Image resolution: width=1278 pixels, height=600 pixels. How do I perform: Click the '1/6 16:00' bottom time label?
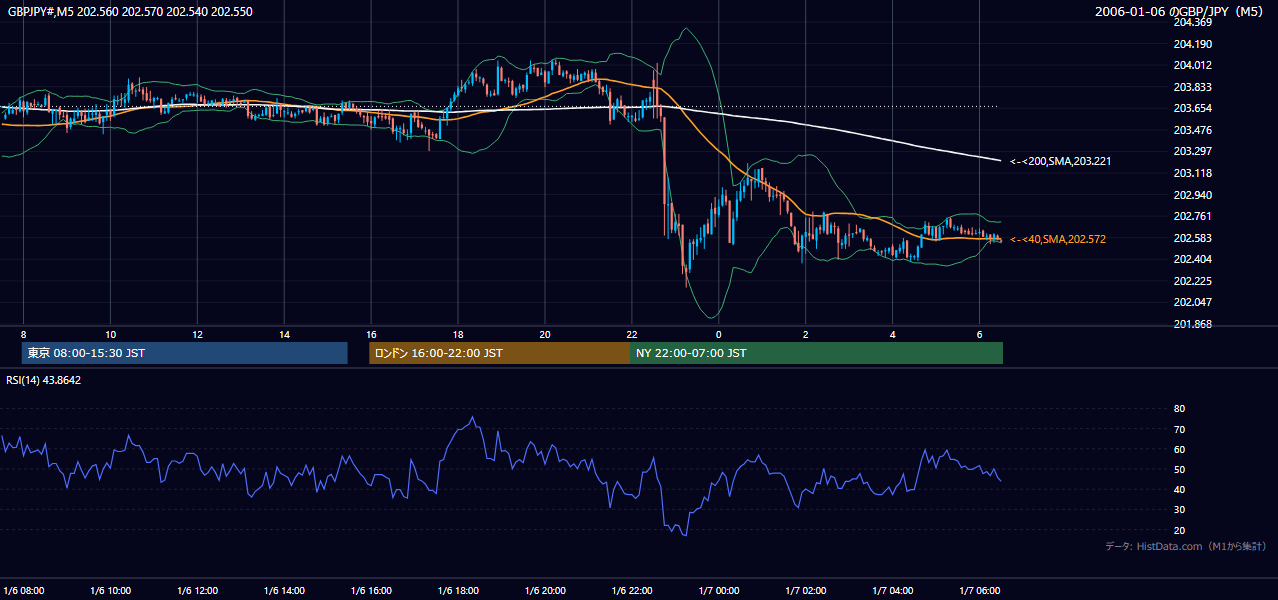click(371, 590)
